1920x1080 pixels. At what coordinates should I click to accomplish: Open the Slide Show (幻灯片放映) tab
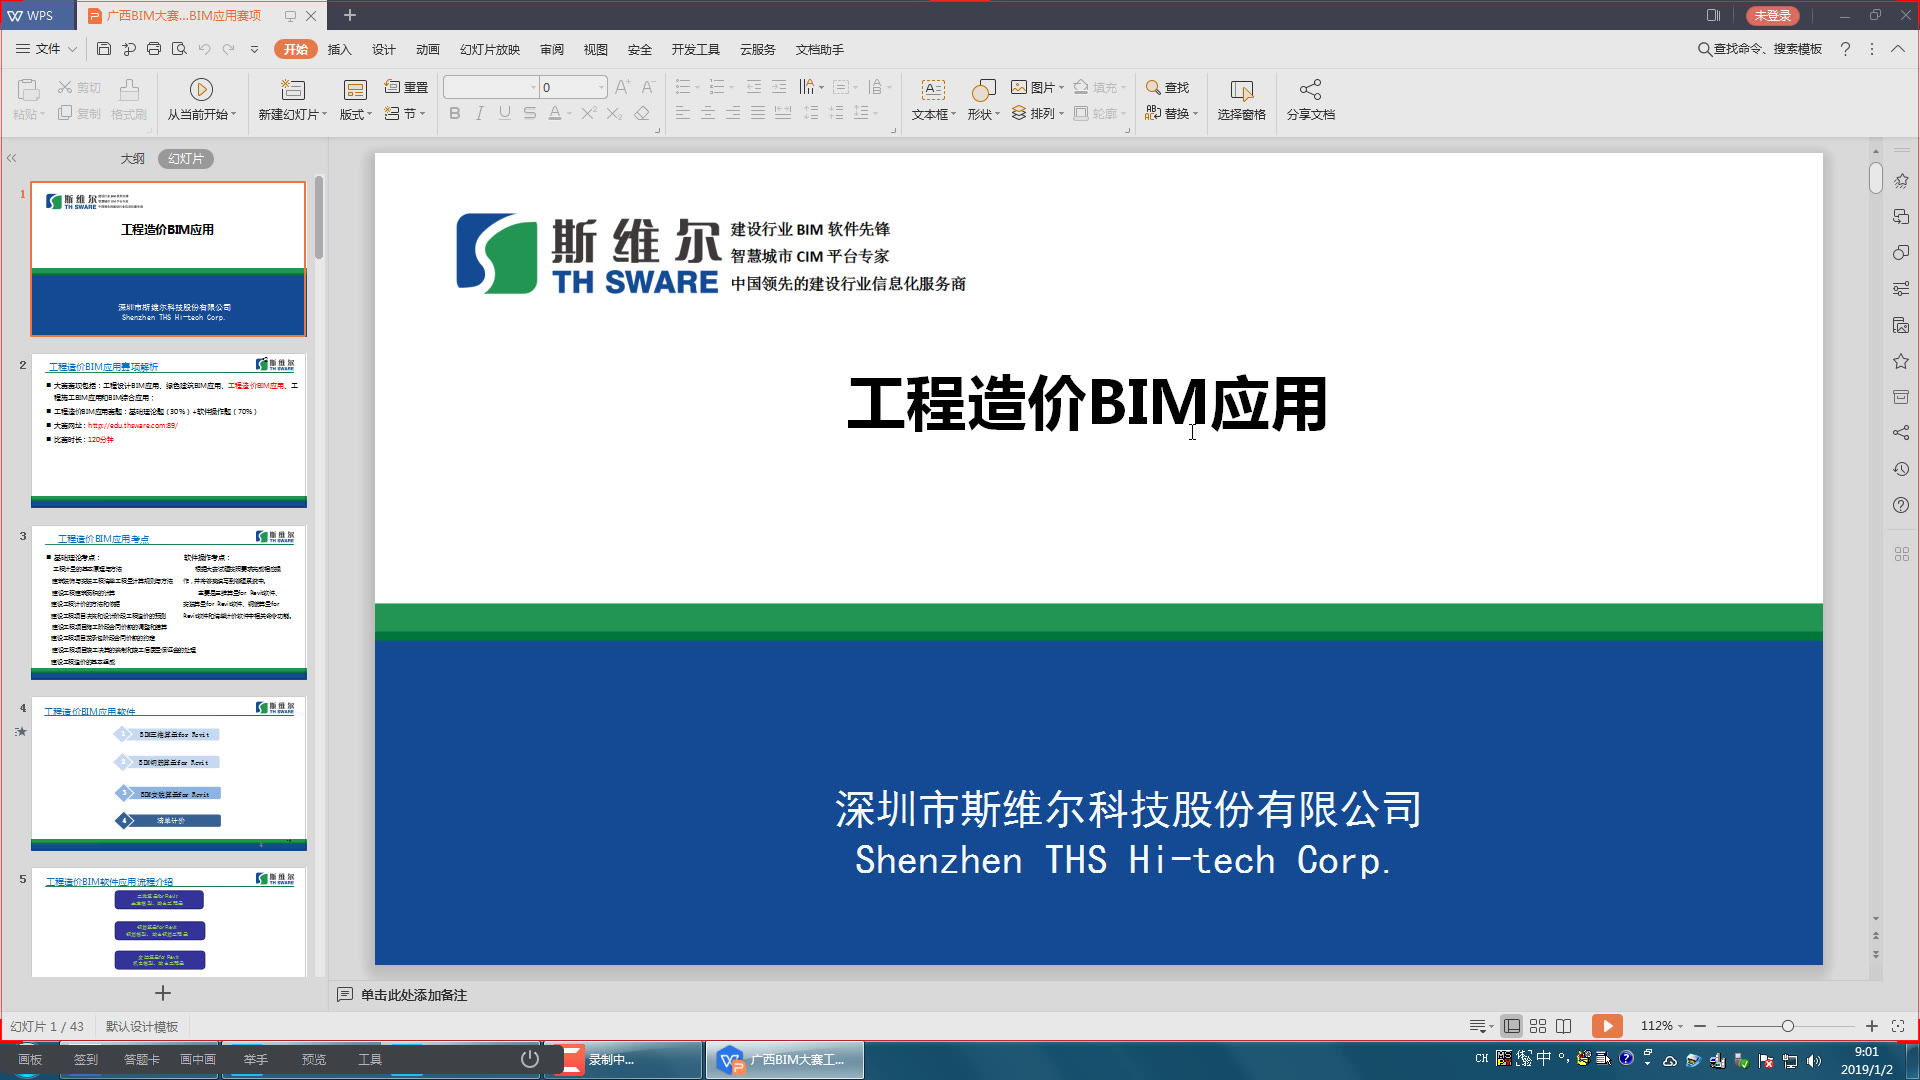click(x=490, y=49)
